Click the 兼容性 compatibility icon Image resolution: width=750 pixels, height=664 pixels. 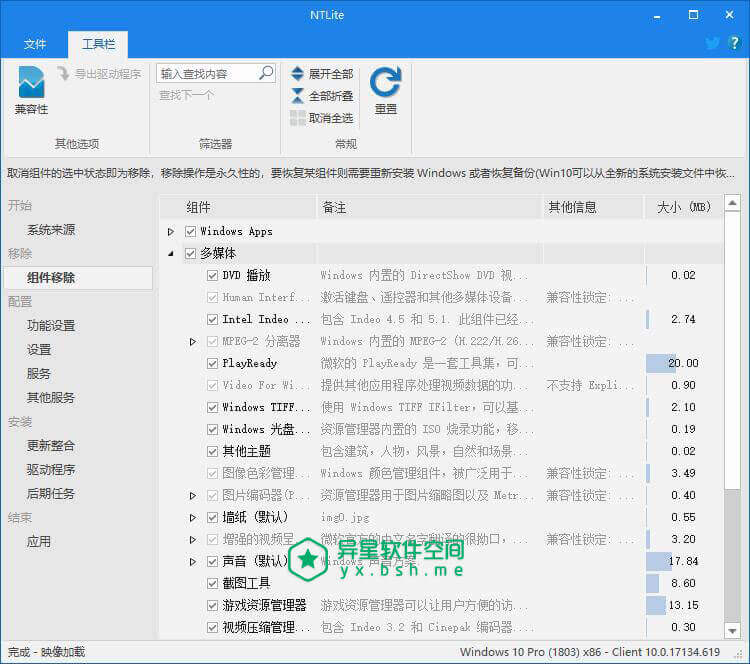pyautogui.click(x=31, y=82)
